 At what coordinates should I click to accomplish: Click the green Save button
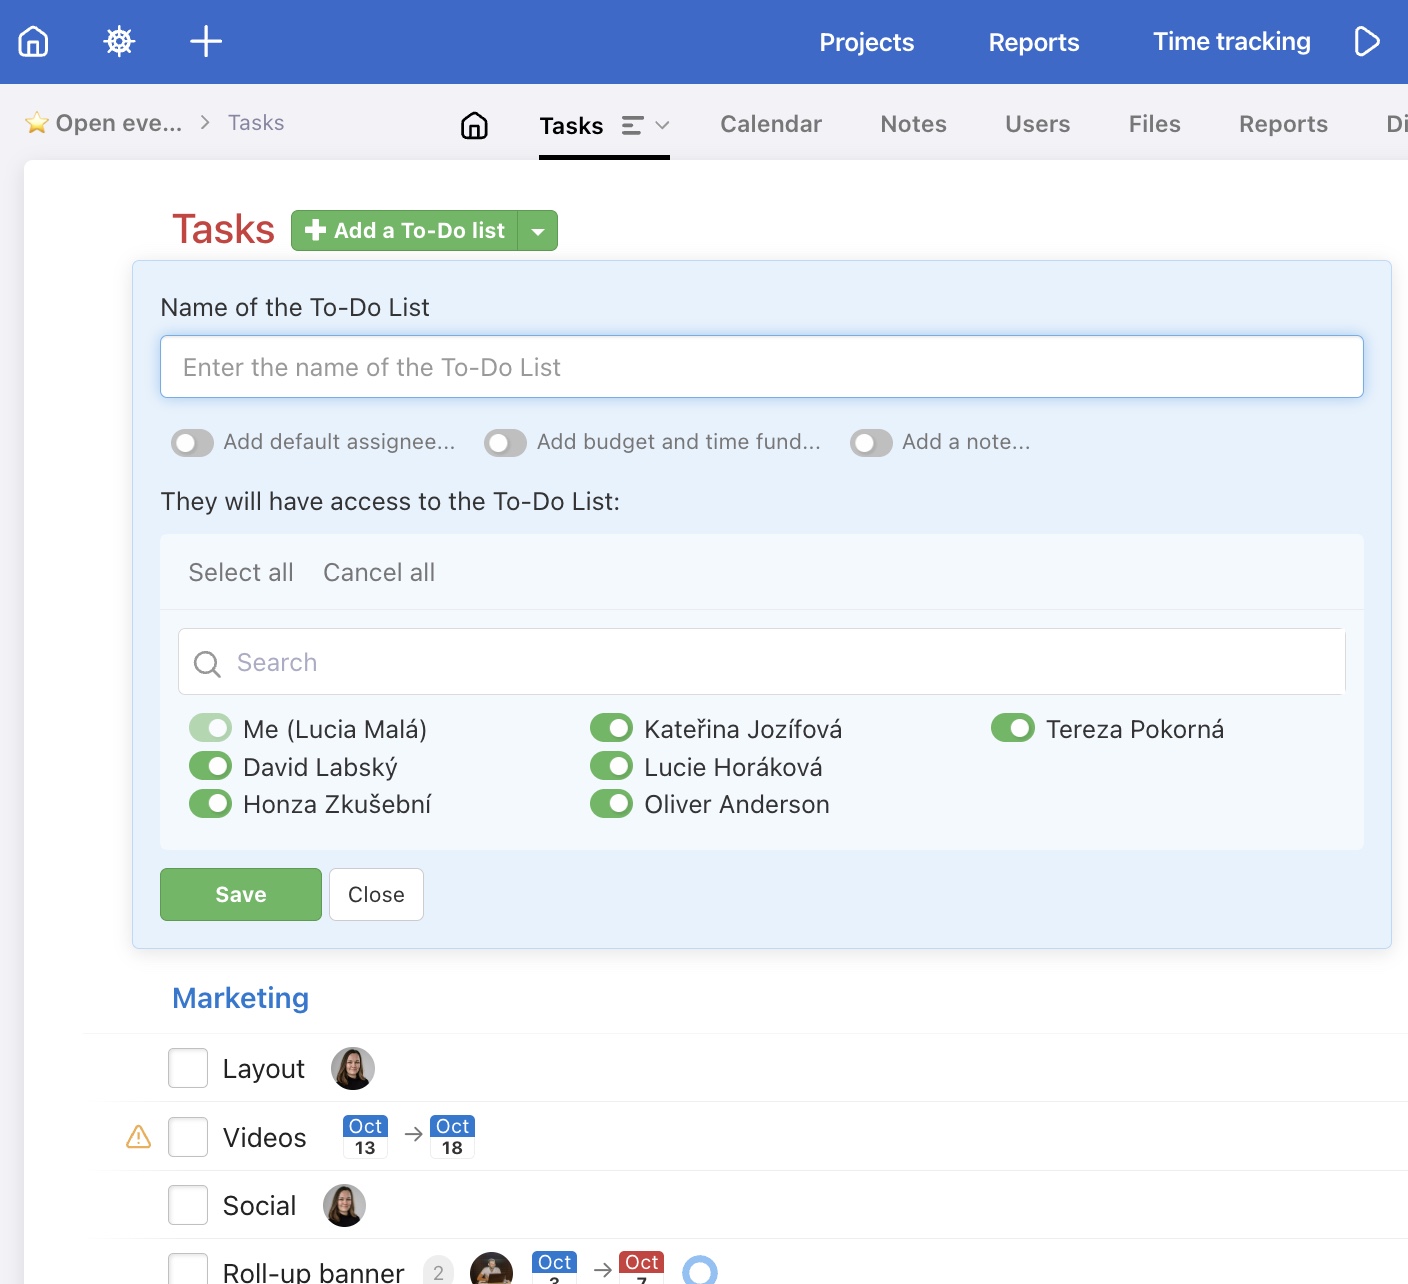click(241, 894)
